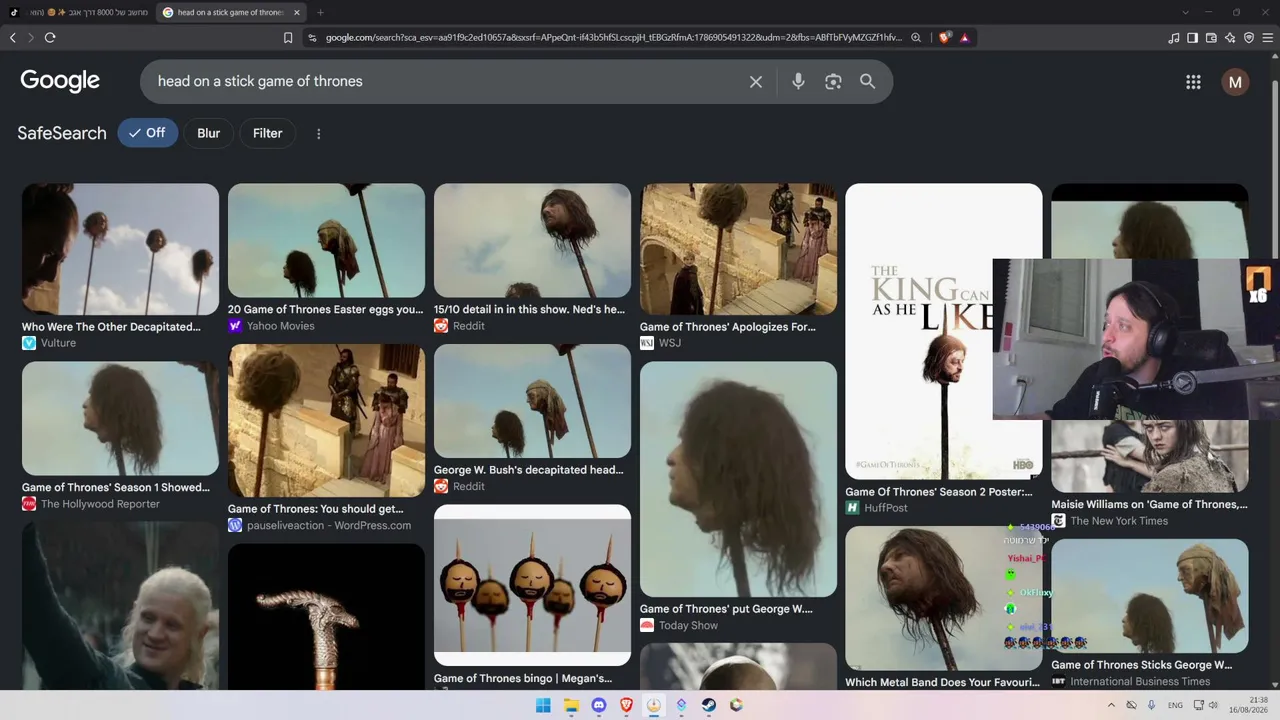This screenshot has height=720, width=1280.
Task: Open Discord from the taskbar
Action: tap(599, 705)
